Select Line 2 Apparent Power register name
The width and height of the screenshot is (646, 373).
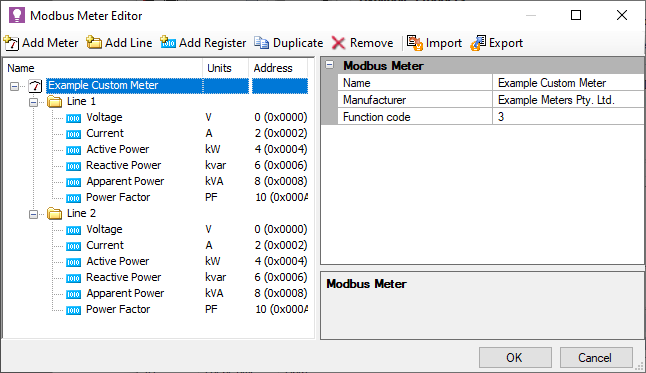tap(125, 293)
